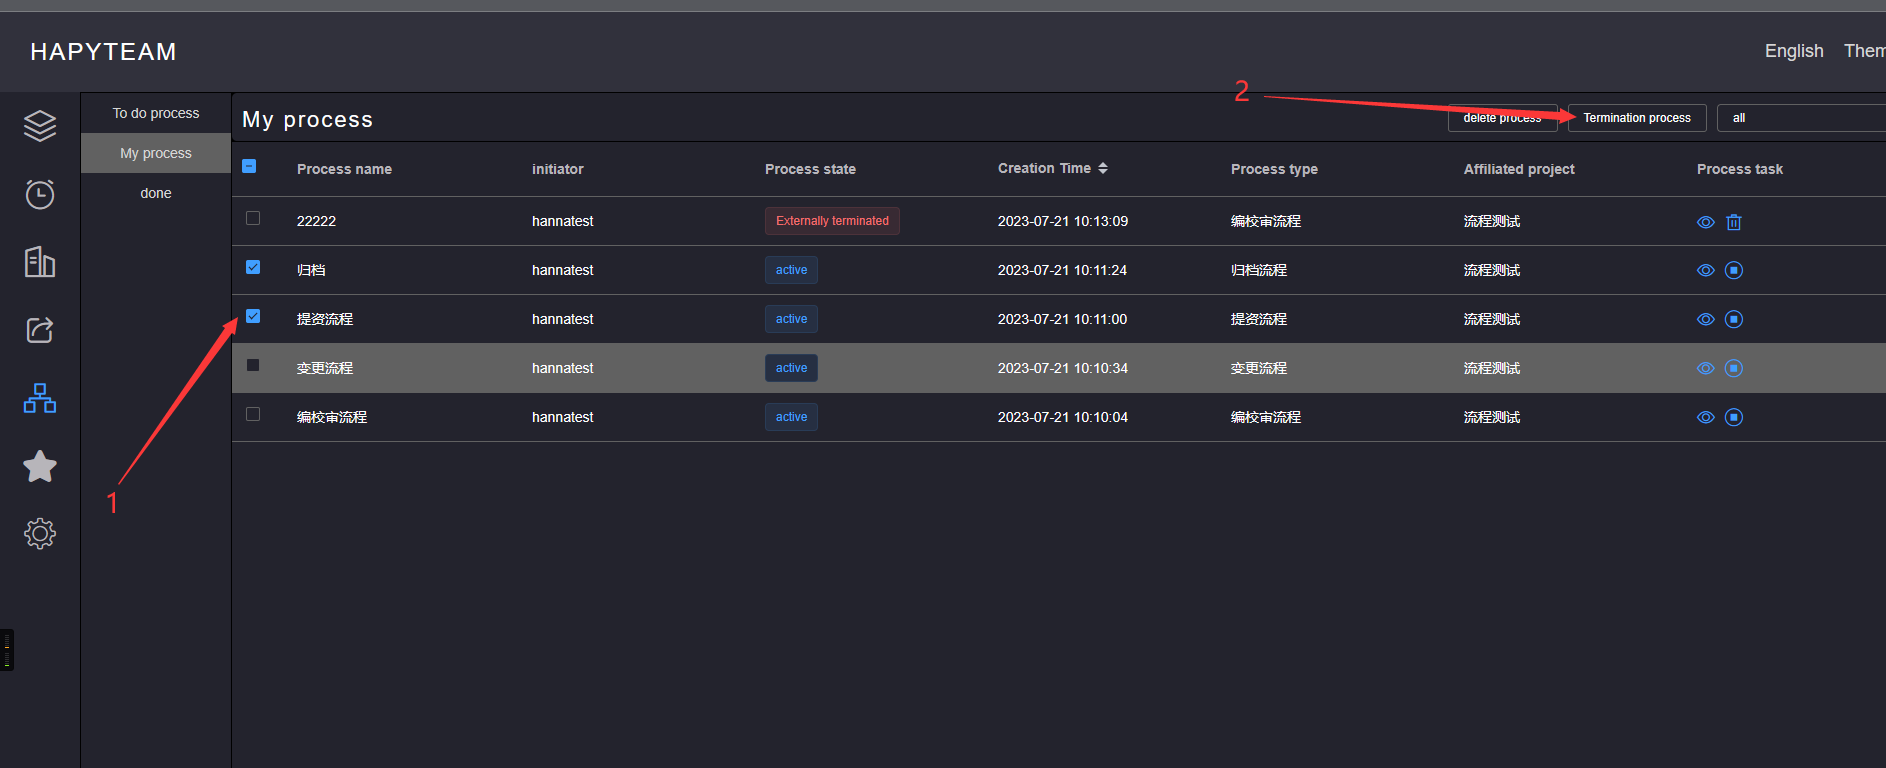View details of the 提资流程 process
The image size is (1886, 768).
[1706, 319]
